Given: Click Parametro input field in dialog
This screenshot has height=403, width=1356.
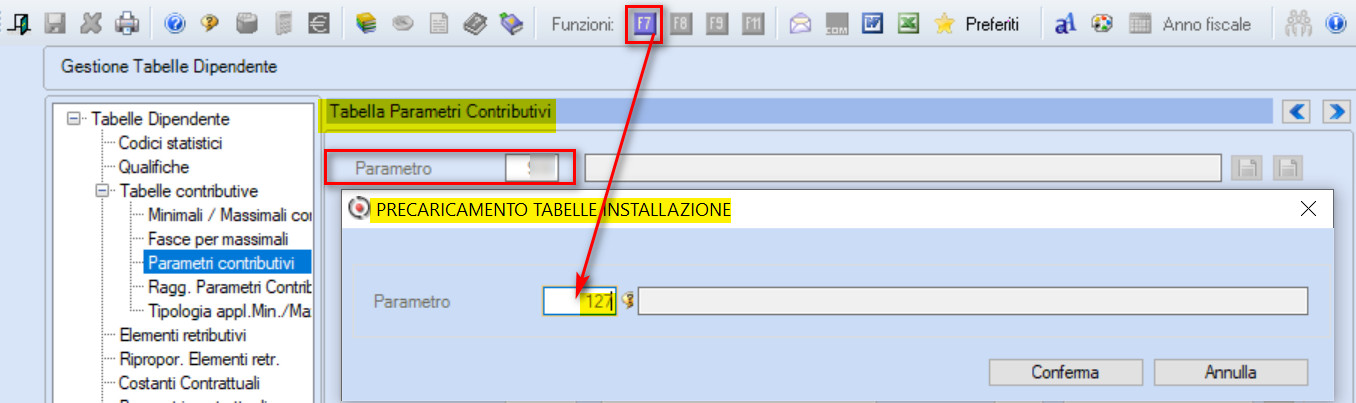Looking at the screenshot, I should [x=579, y=300].
